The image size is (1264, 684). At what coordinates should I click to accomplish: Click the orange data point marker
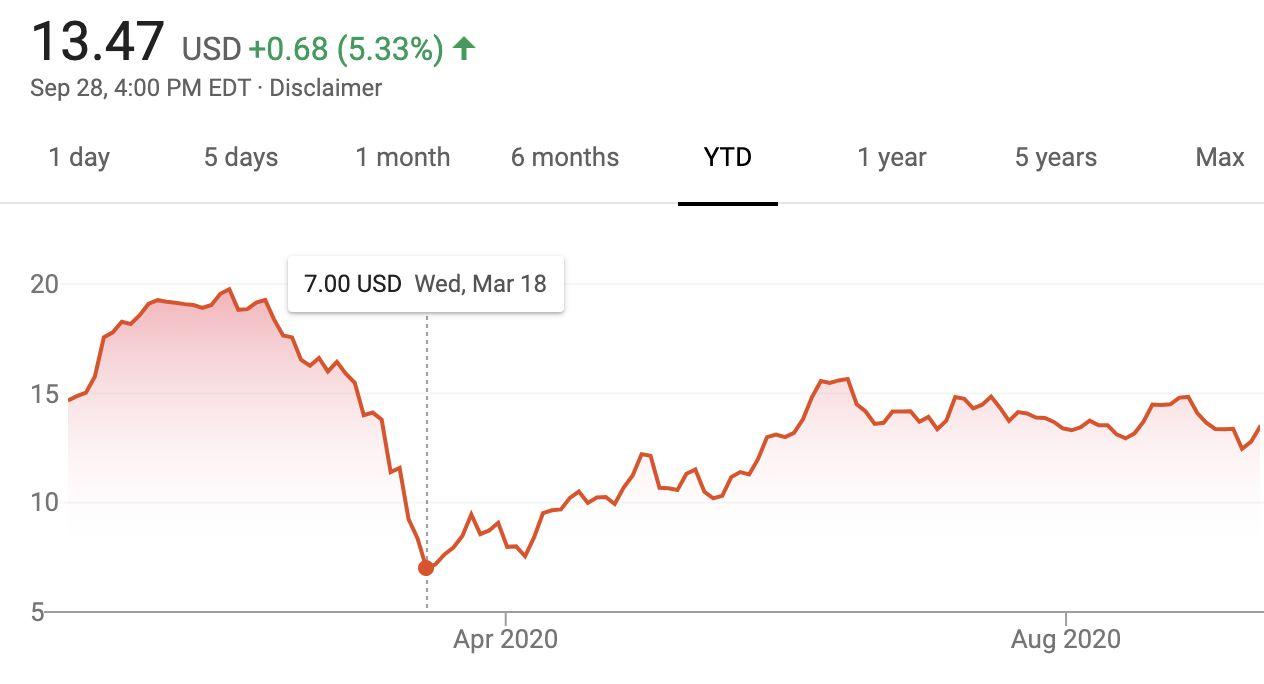click(426, 568)
